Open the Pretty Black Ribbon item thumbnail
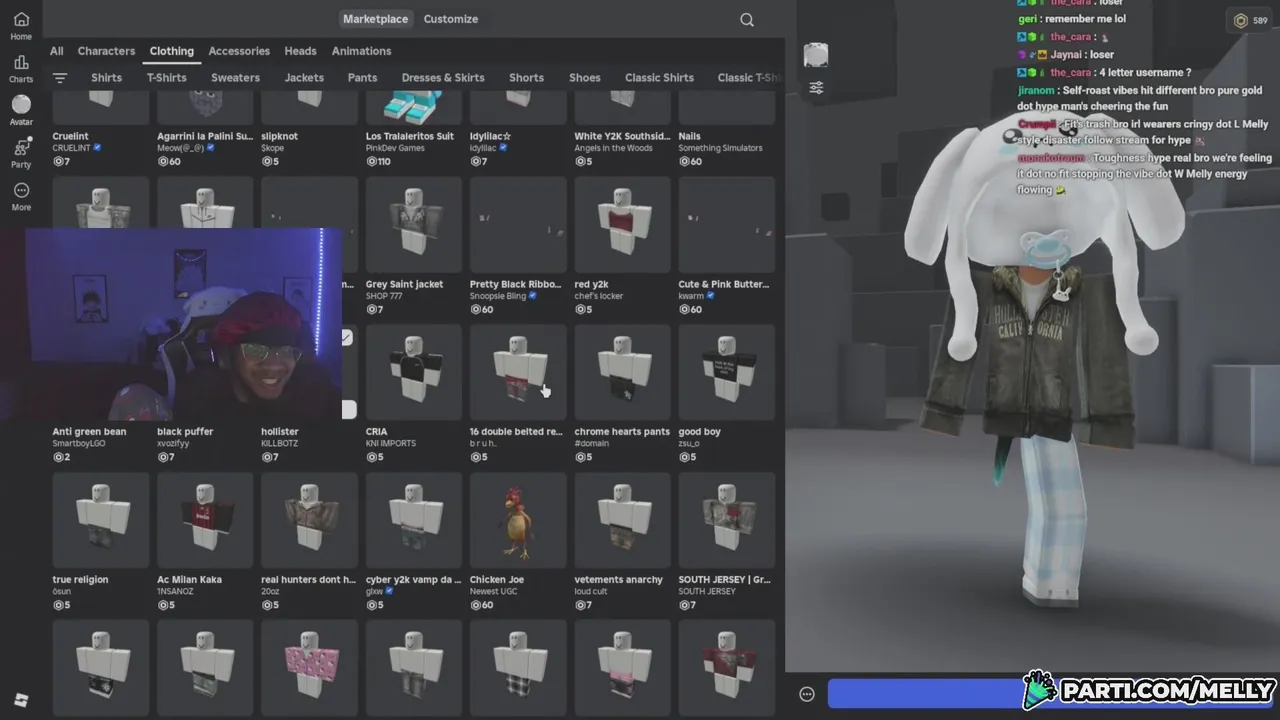1280x720 pixels. point(518,225)
